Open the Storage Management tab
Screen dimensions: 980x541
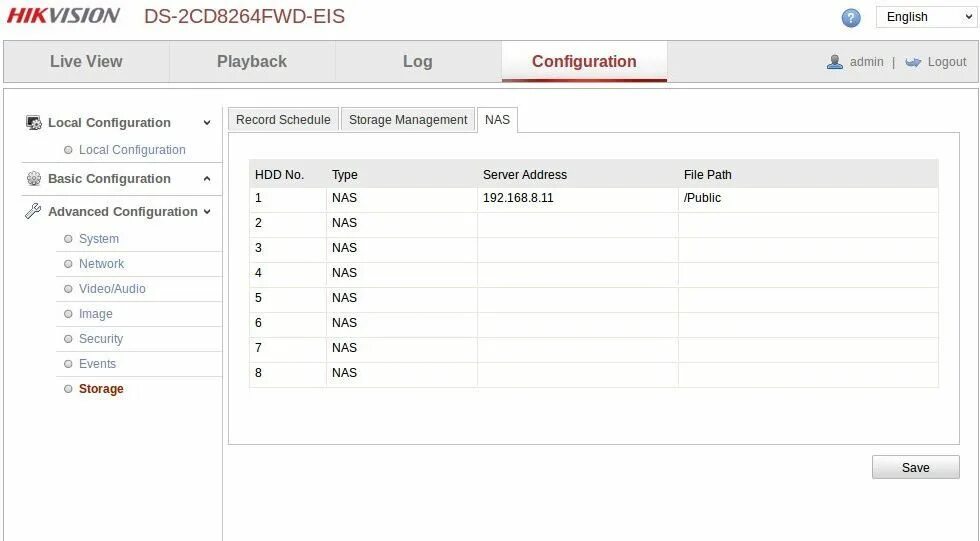pyautogui.click(x=408, y=119)
